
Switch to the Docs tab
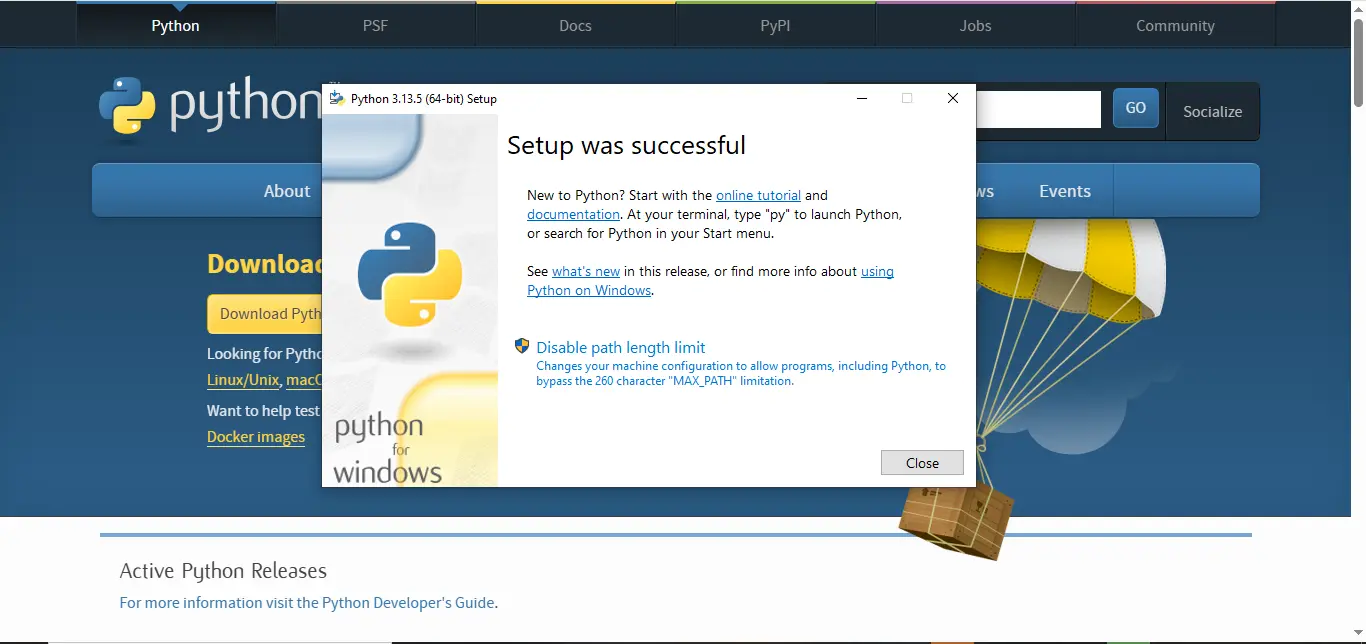click(x=576, y=25)
